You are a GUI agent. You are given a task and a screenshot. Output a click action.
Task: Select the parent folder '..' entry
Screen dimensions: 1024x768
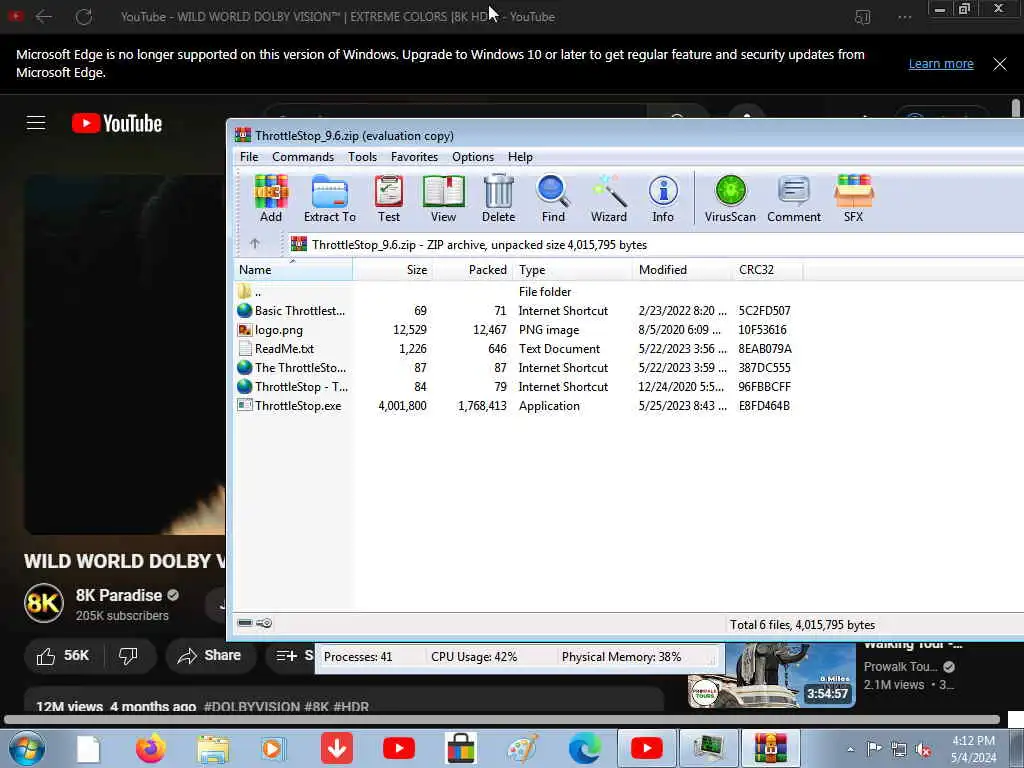[x=249, y=291]
